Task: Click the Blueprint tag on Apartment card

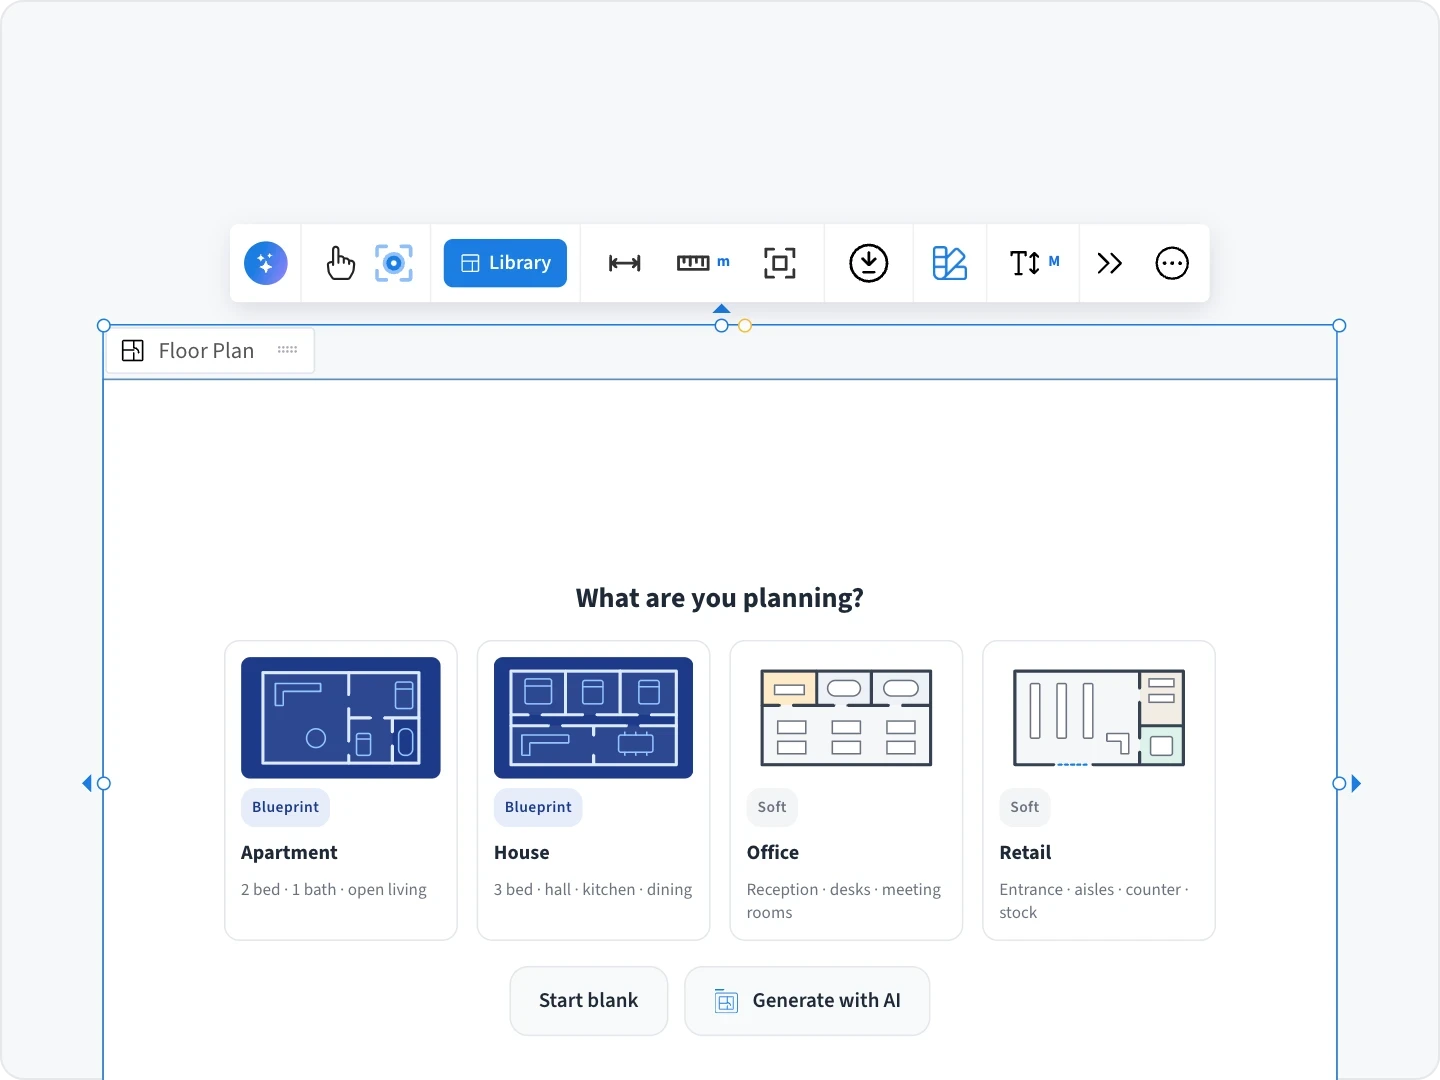Action: coord(286,807)
